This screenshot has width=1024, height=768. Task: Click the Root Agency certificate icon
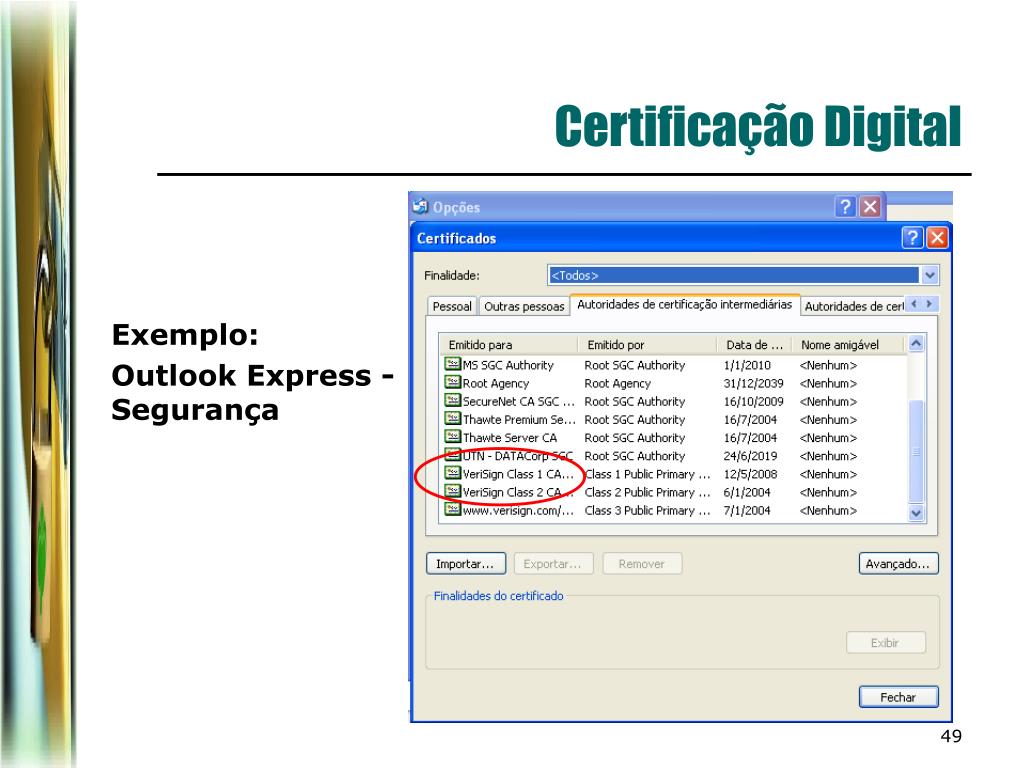(x=452, y=383)
